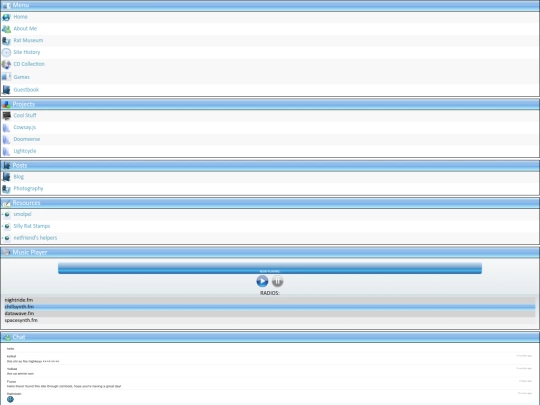
Task: Select the spacesynth.fm radio station
Action: pyautogui.click(x=270, y=320)
